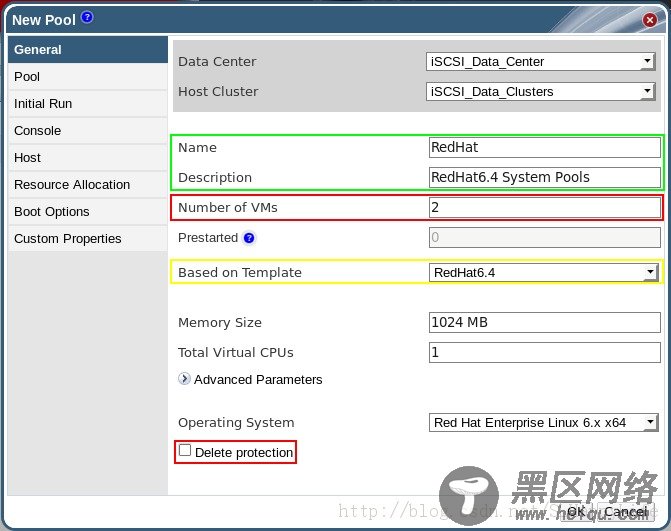Image resolution: width=671 pixels, height=531 pixels.
Task: Open the Host Cluster dropdown
Action: click(540, 92)
